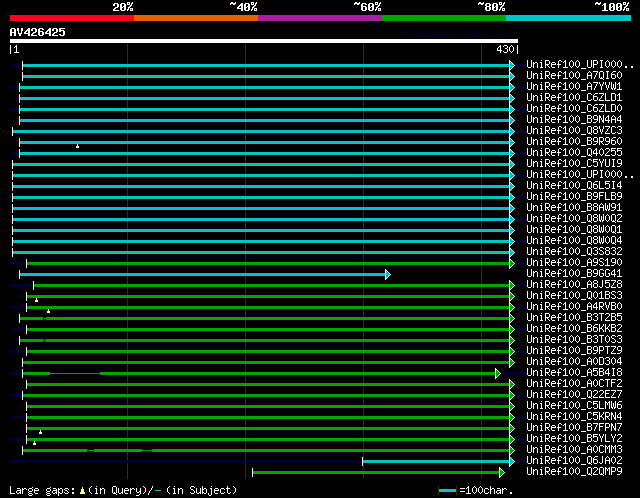Click the purple ~60% identity legend segment
Viewport: 640px width, 498px height.
click(x=320, y=18)
